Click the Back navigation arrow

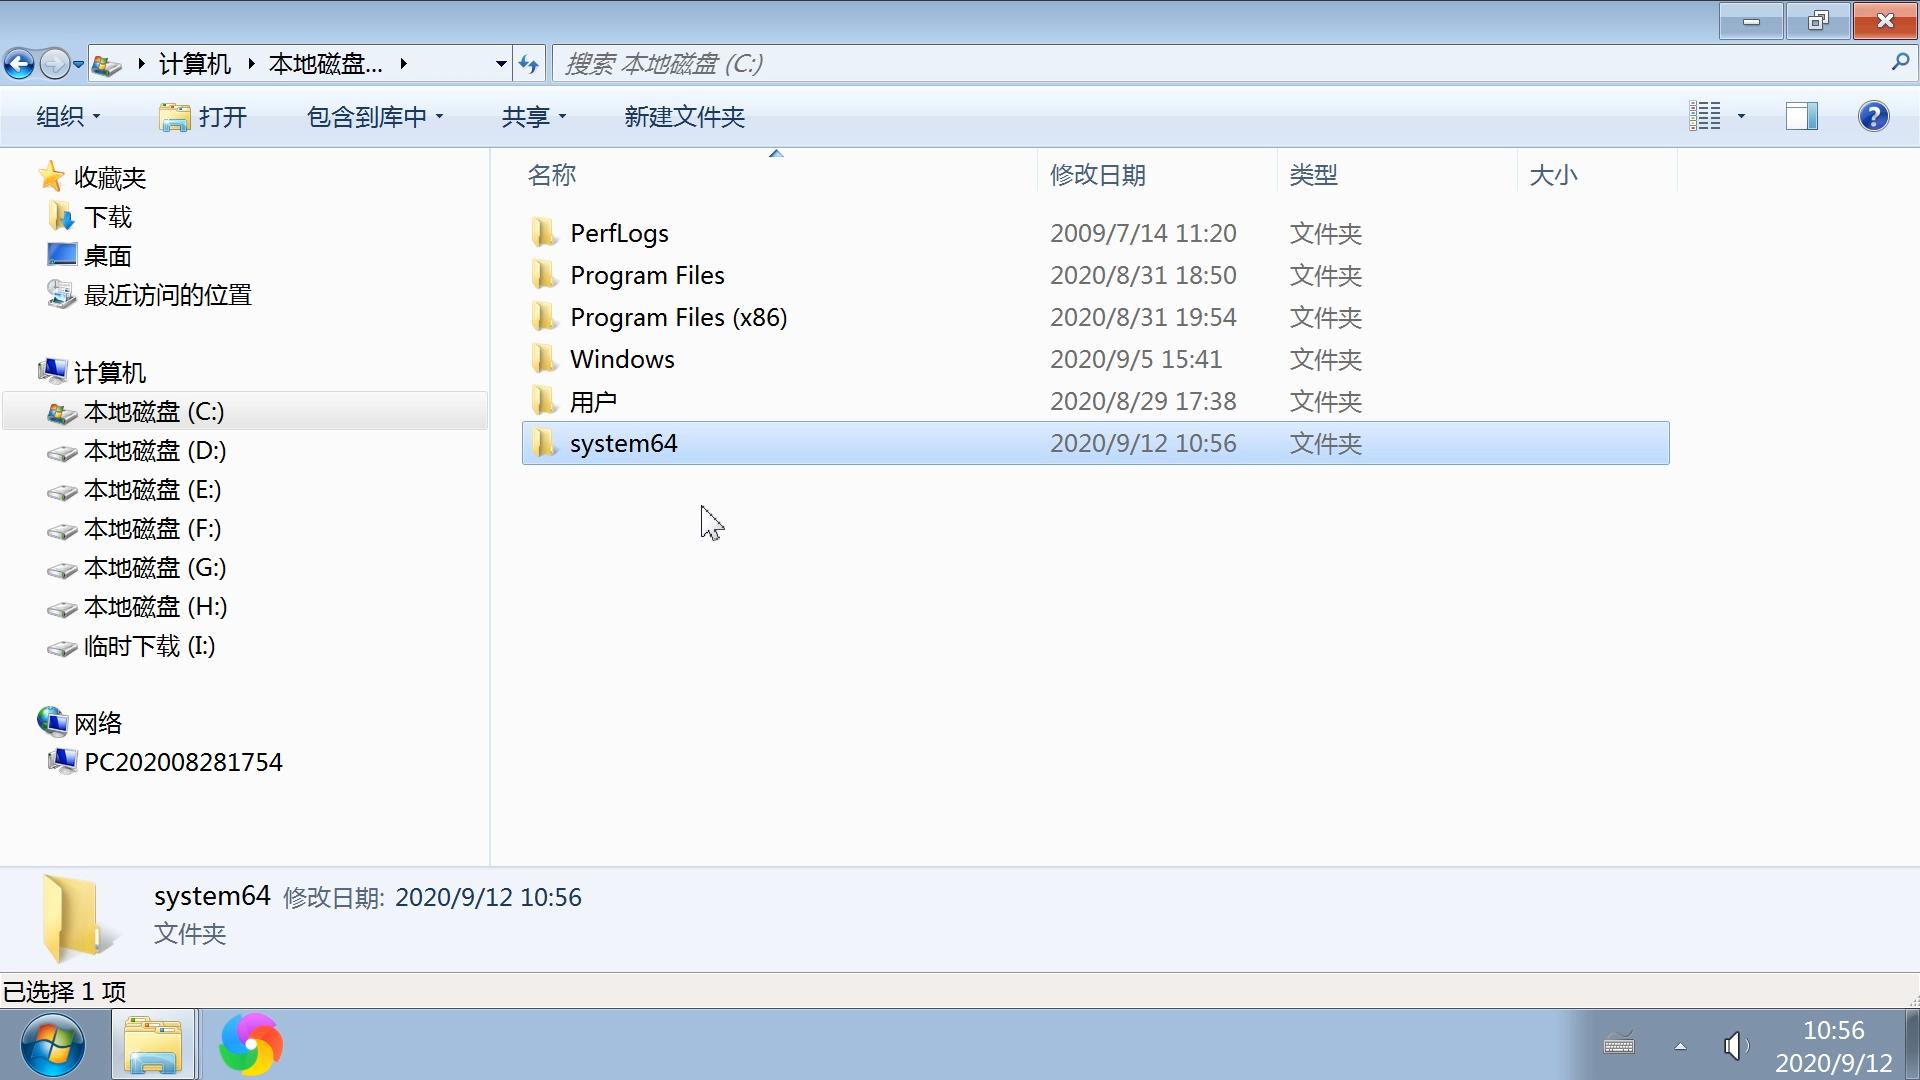coord(19,64)
